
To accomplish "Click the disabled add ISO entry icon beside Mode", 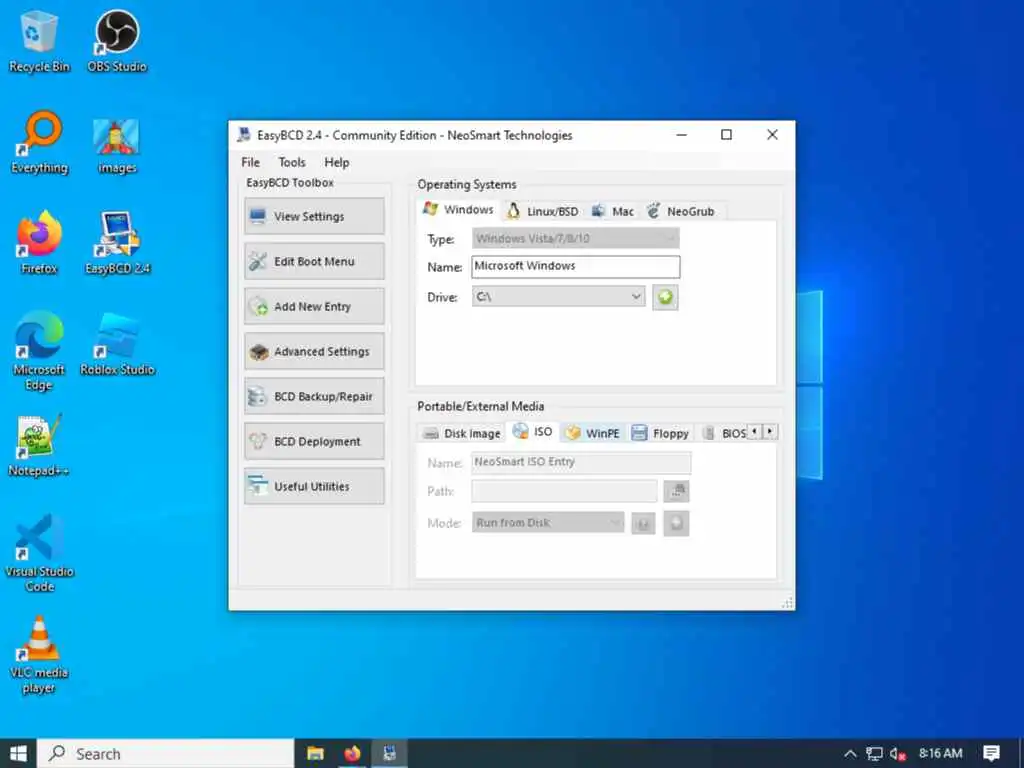I will (x=676, y=523).
